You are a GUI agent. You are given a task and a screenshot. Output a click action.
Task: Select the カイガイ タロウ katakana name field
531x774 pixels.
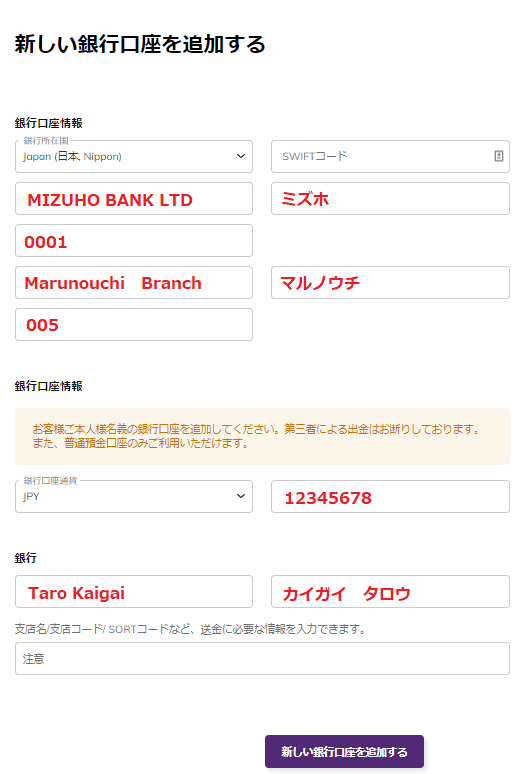tap(390, 591)
